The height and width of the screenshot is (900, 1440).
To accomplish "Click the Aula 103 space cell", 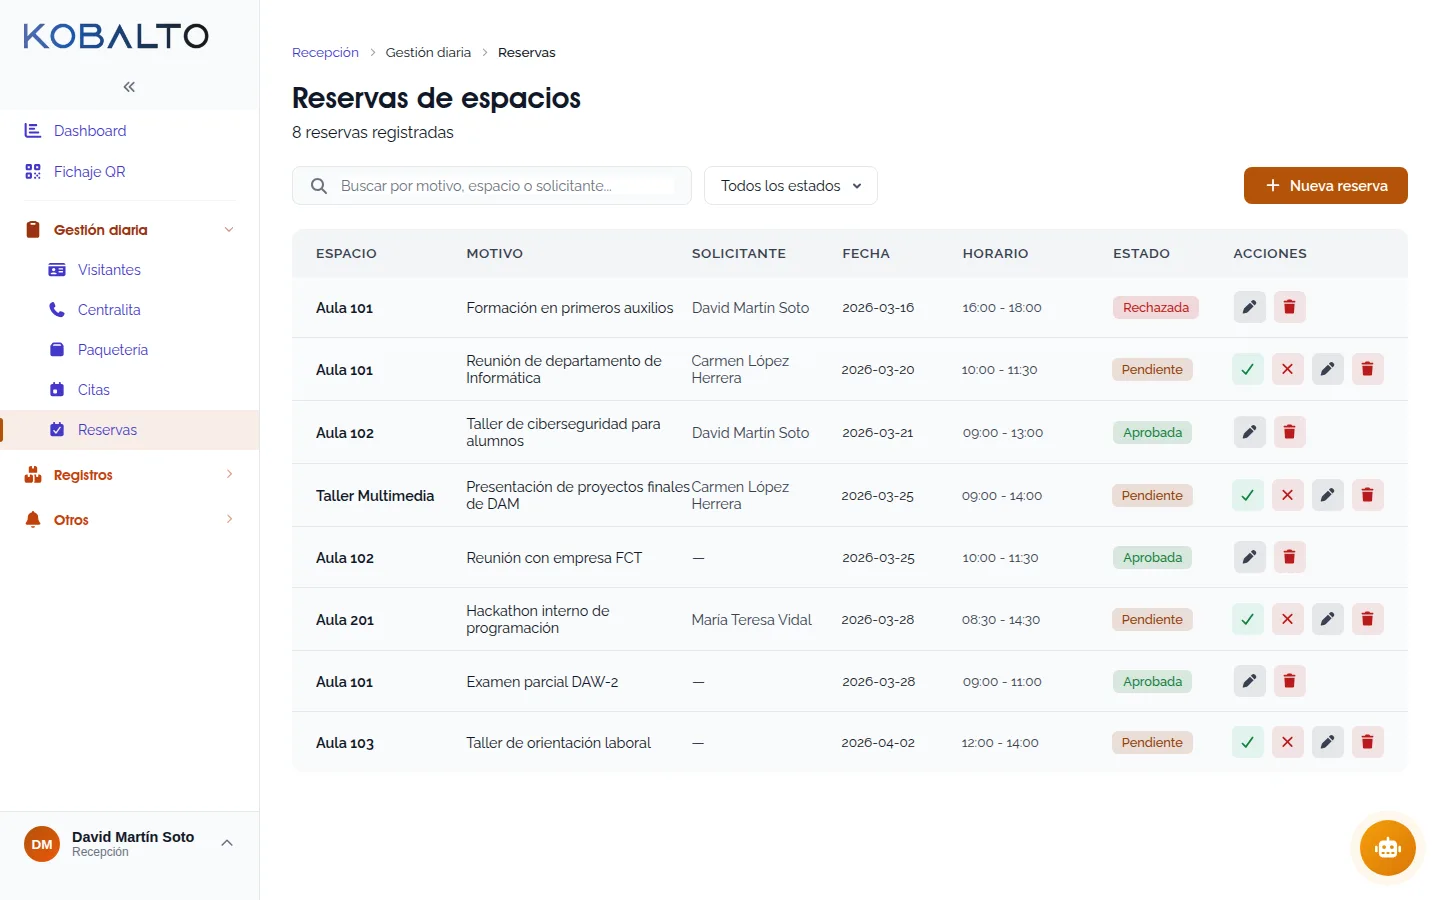I will pos(345,743).
